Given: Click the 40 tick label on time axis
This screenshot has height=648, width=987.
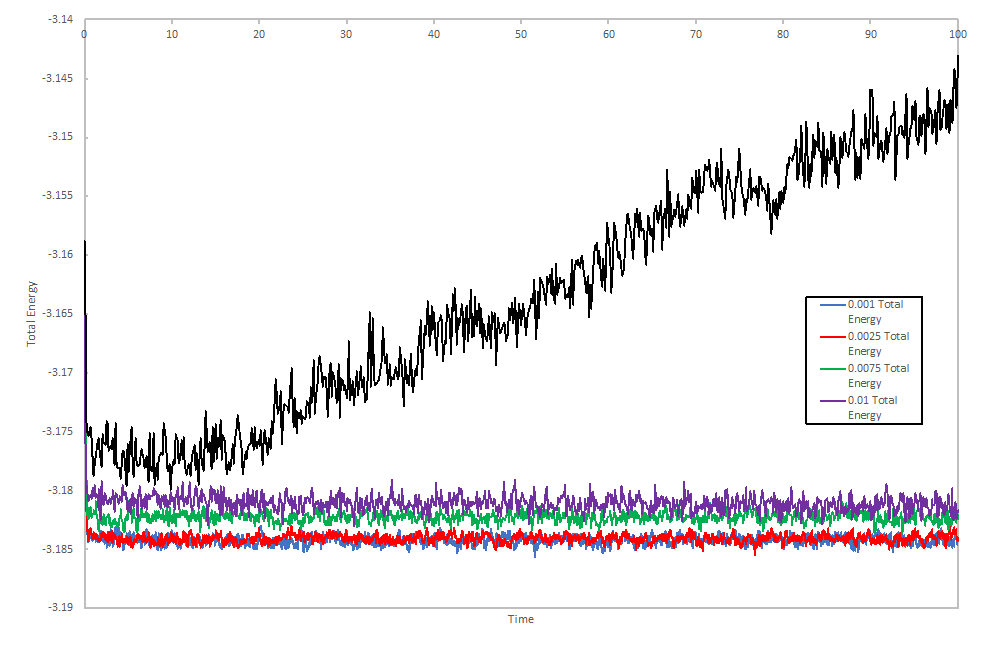Looking at the screenshot, I should tap(434, 34).
